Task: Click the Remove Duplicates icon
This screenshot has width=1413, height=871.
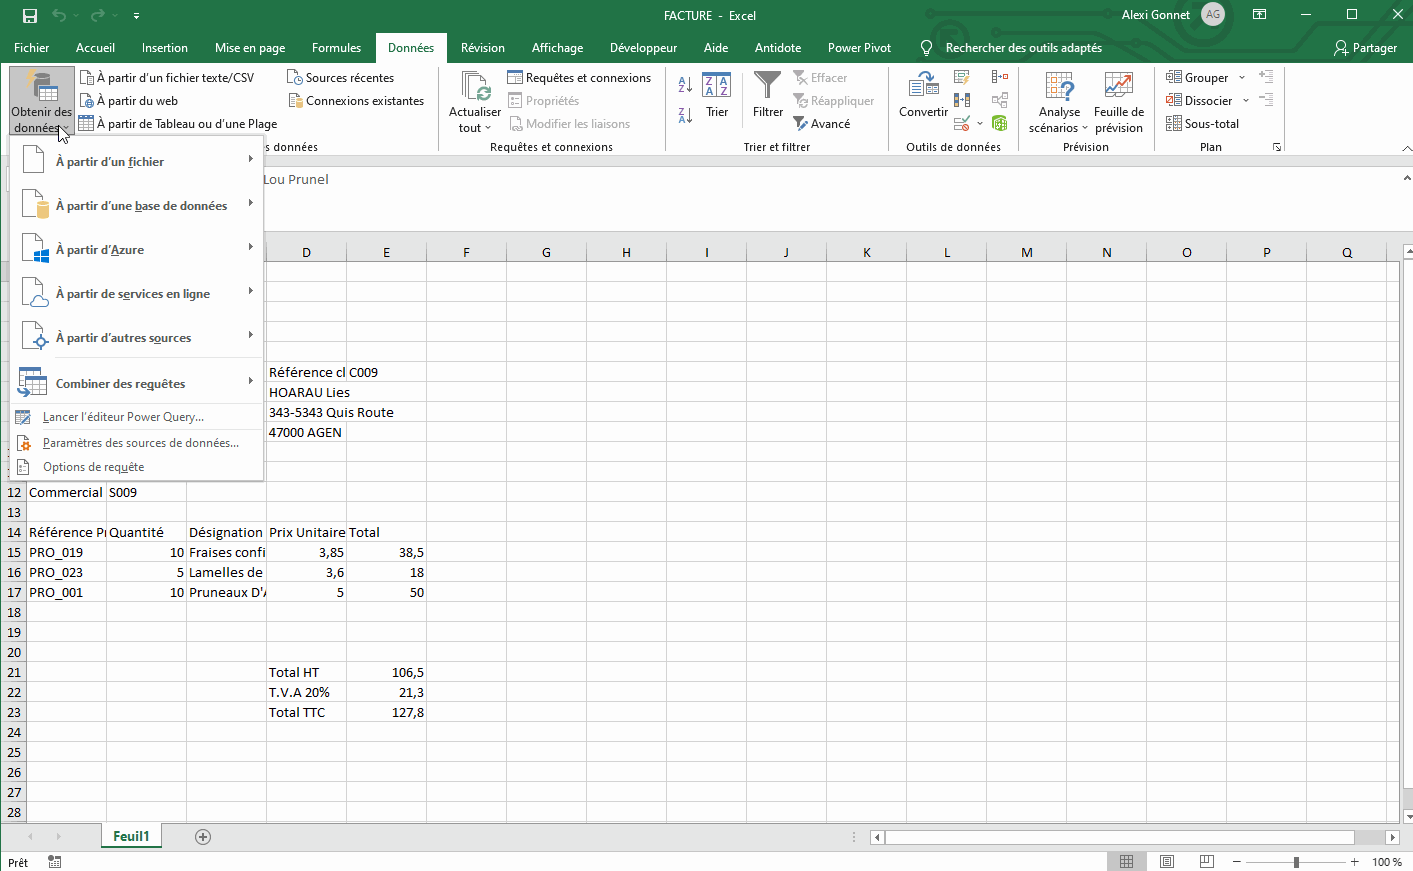Action: [x=962, y=100]
